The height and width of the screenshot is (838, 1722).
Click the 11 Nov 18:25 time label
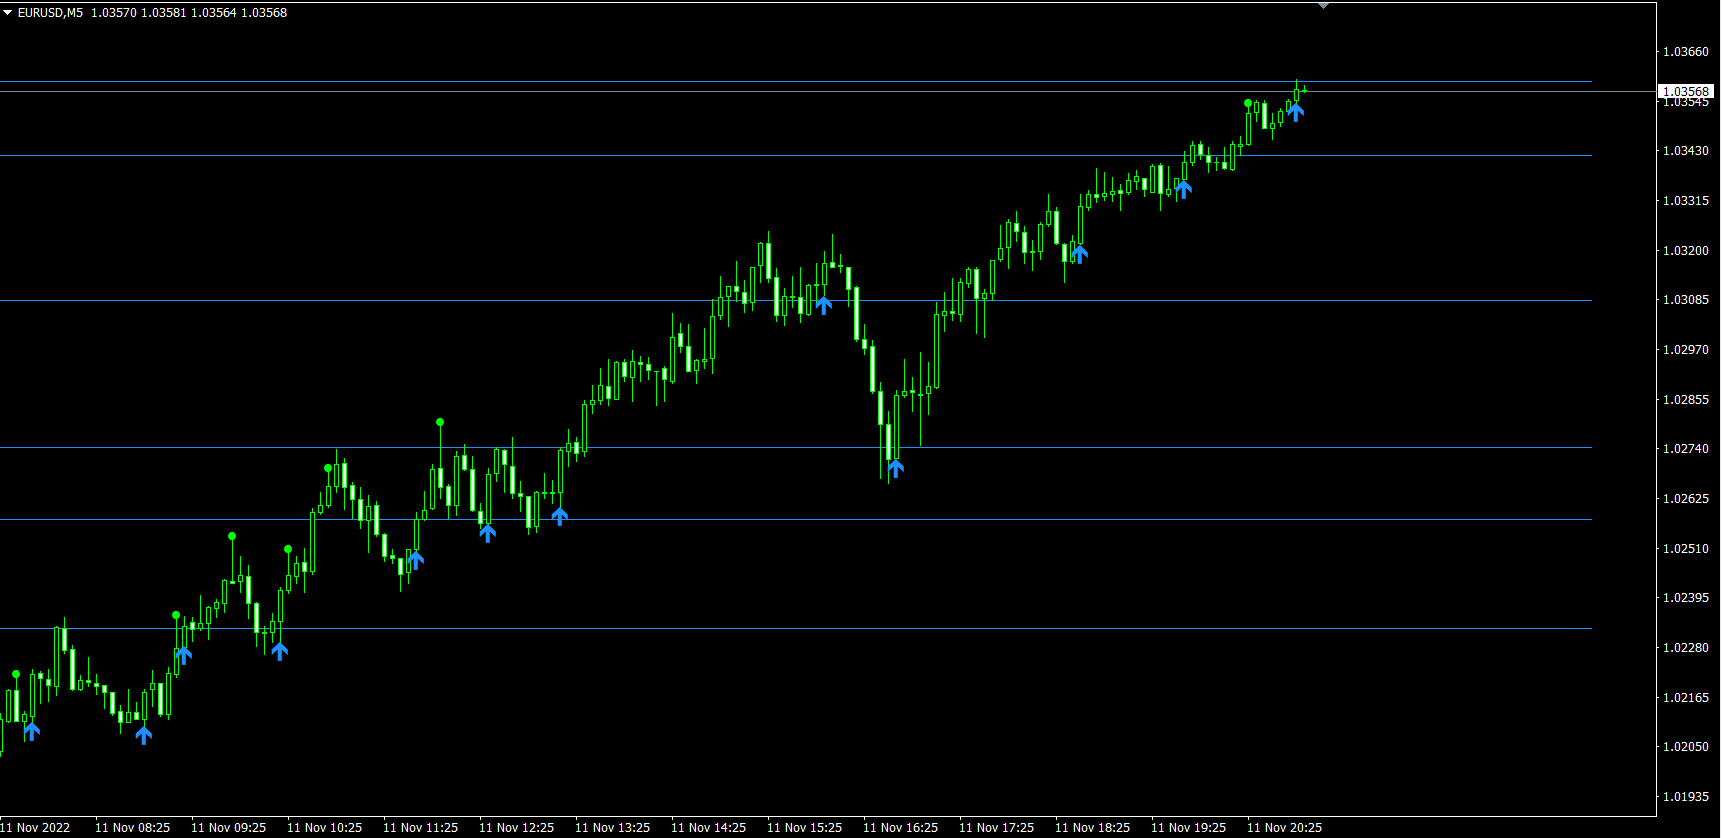coord(1093,828)
